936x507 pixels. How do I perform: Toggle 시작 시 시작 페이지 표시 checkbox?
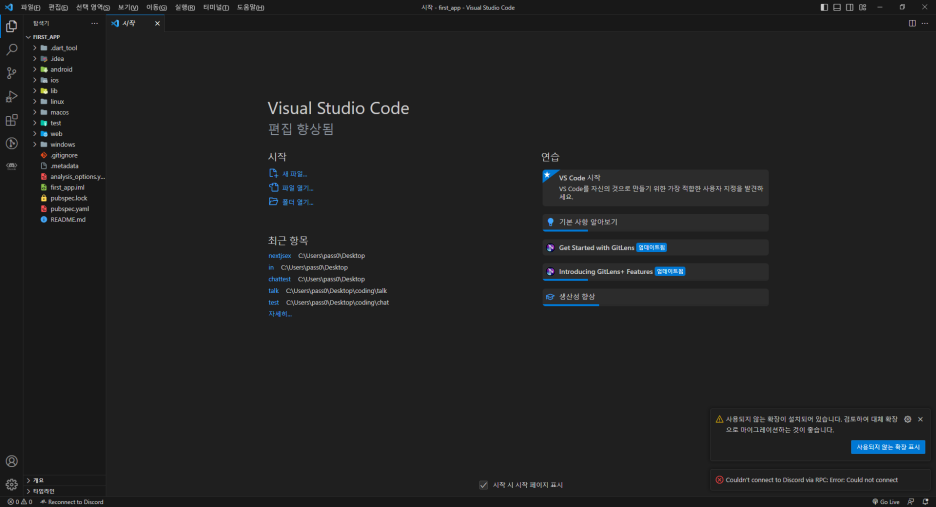484,485
